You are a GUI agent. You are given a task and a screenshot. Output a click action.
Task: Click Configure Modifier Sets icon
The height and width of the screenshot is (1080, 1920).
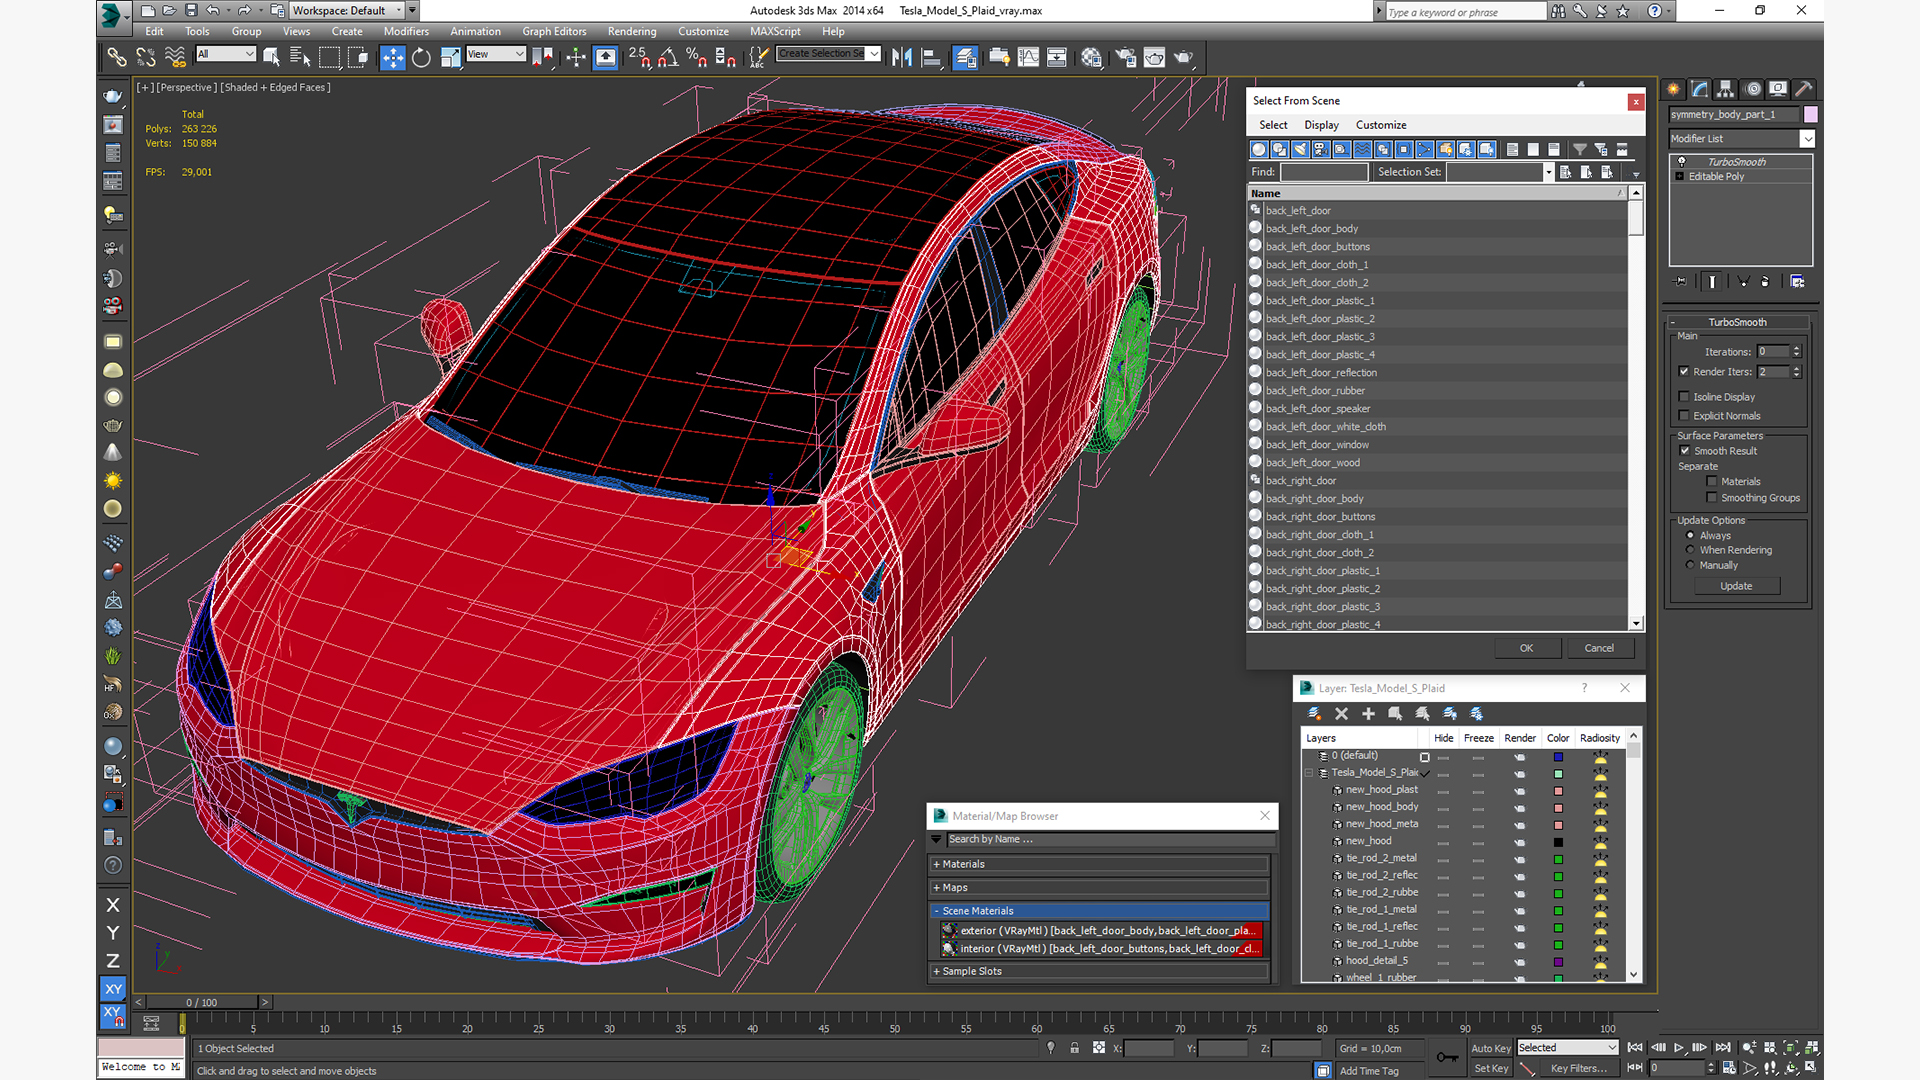coord(1797,282)
